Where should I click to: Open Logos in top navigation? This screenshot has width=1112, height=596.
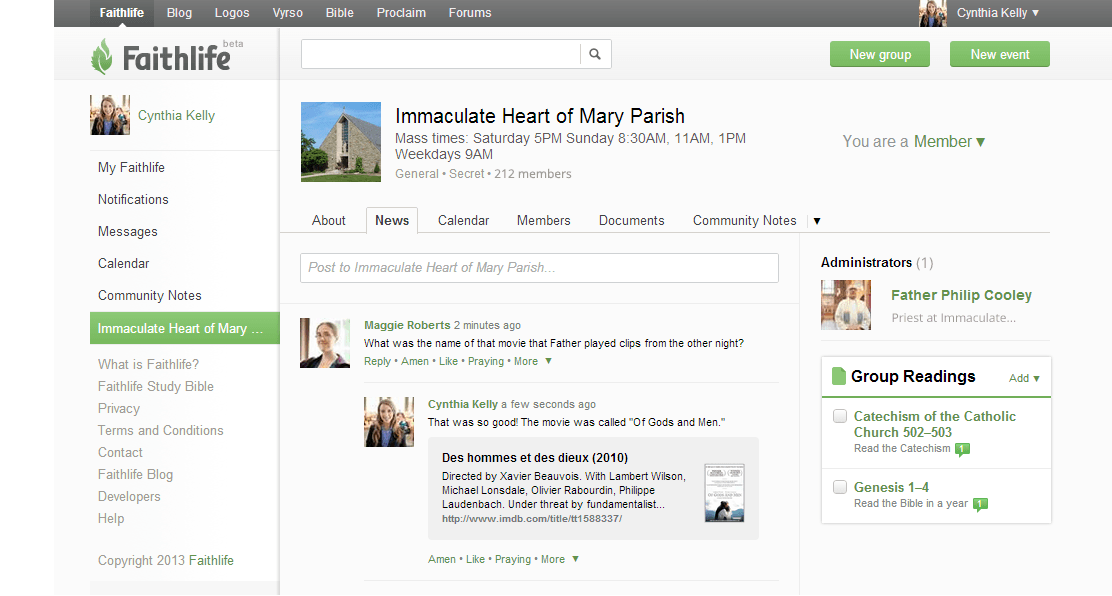(x=232, y=13)
